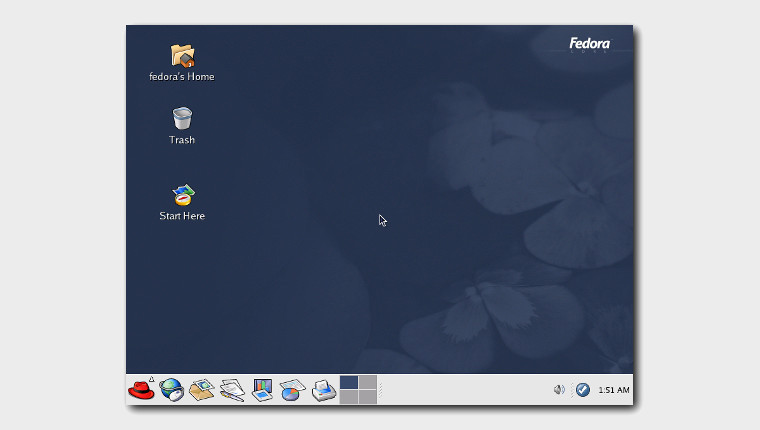Open the email client launcher

202,390
